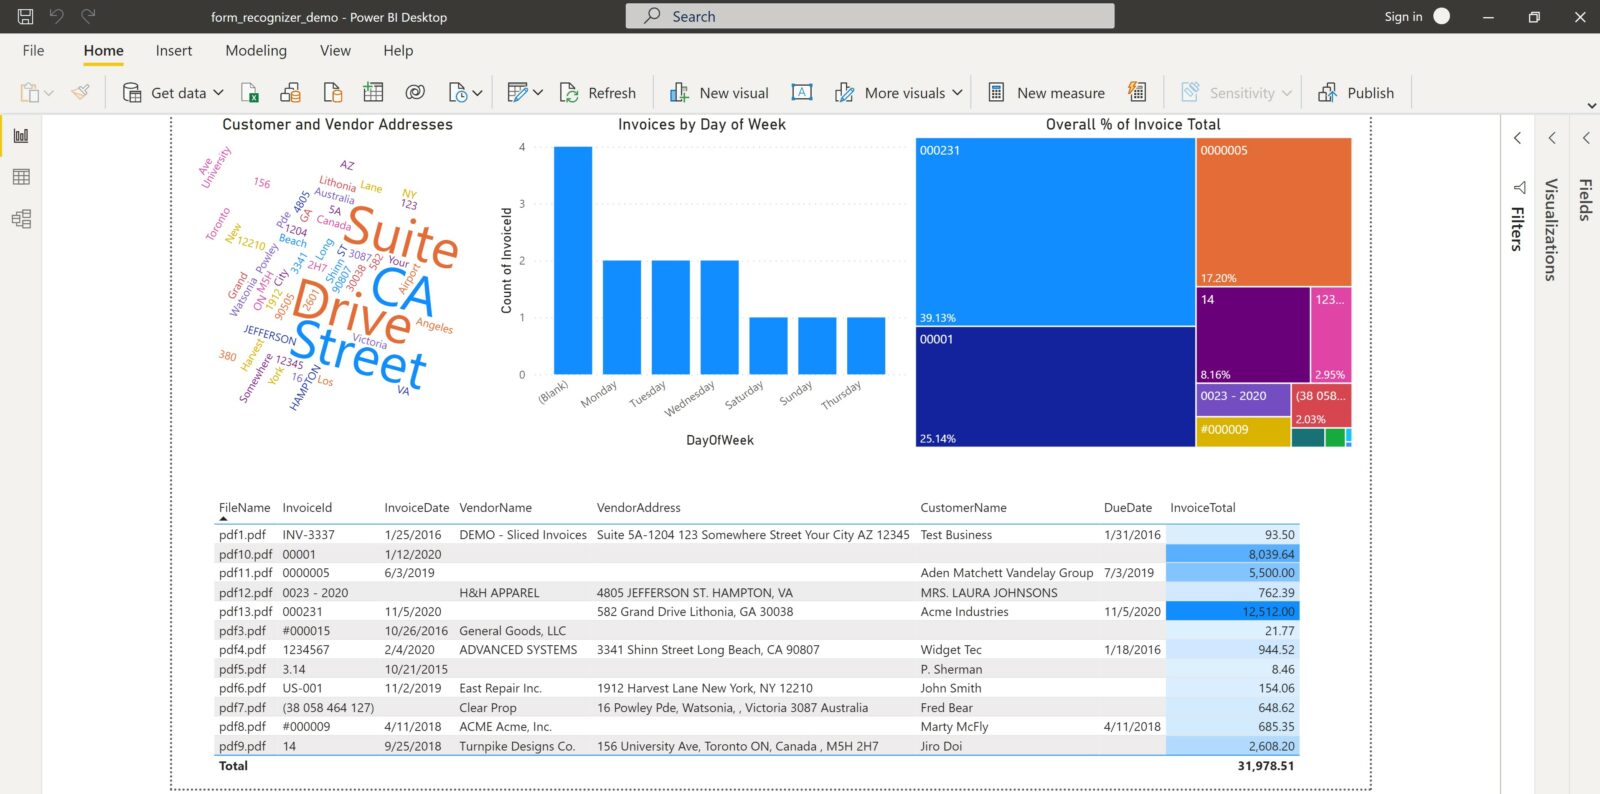Select the Insert ribbon tab
The width and height of the screenshot is (1600, 794).
click(x=174, y=51)
